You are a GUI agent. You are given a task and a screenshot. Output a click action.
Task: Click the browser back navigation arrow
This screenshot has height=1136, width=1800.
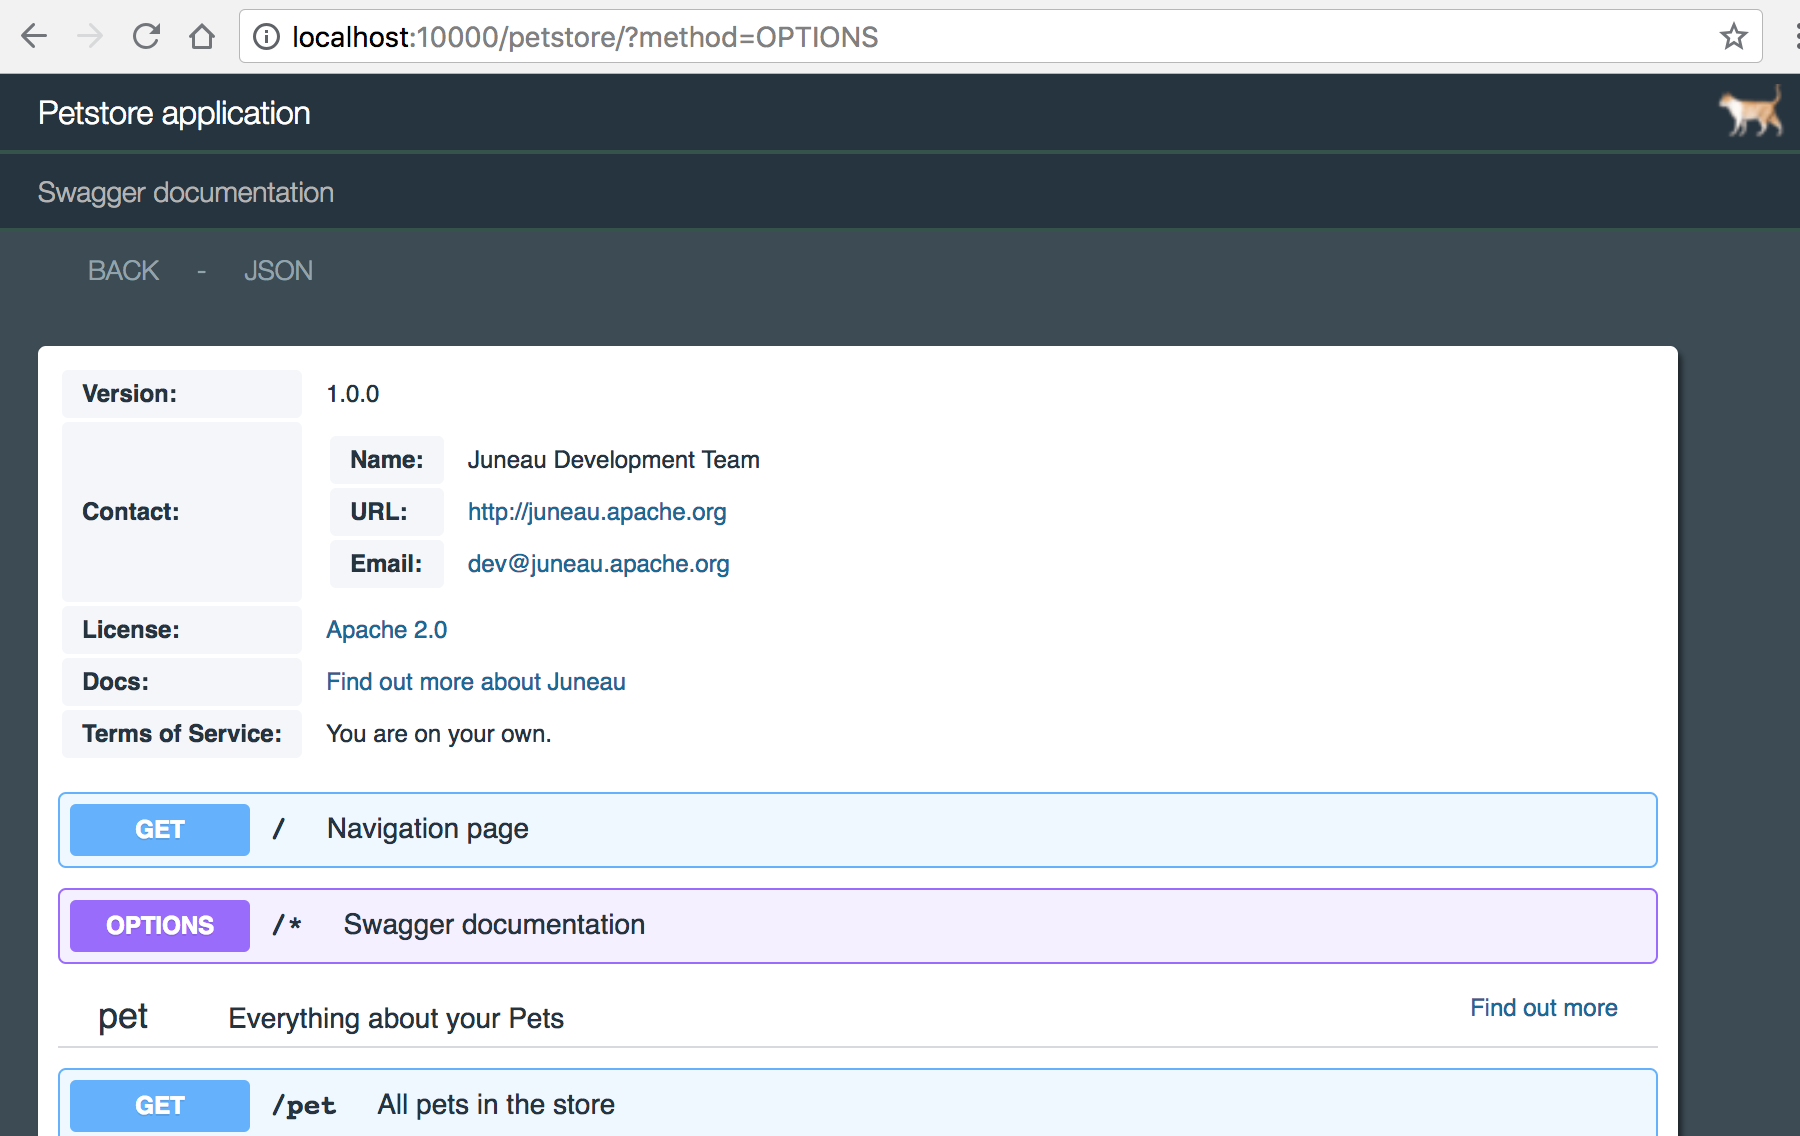click(34, 36)
